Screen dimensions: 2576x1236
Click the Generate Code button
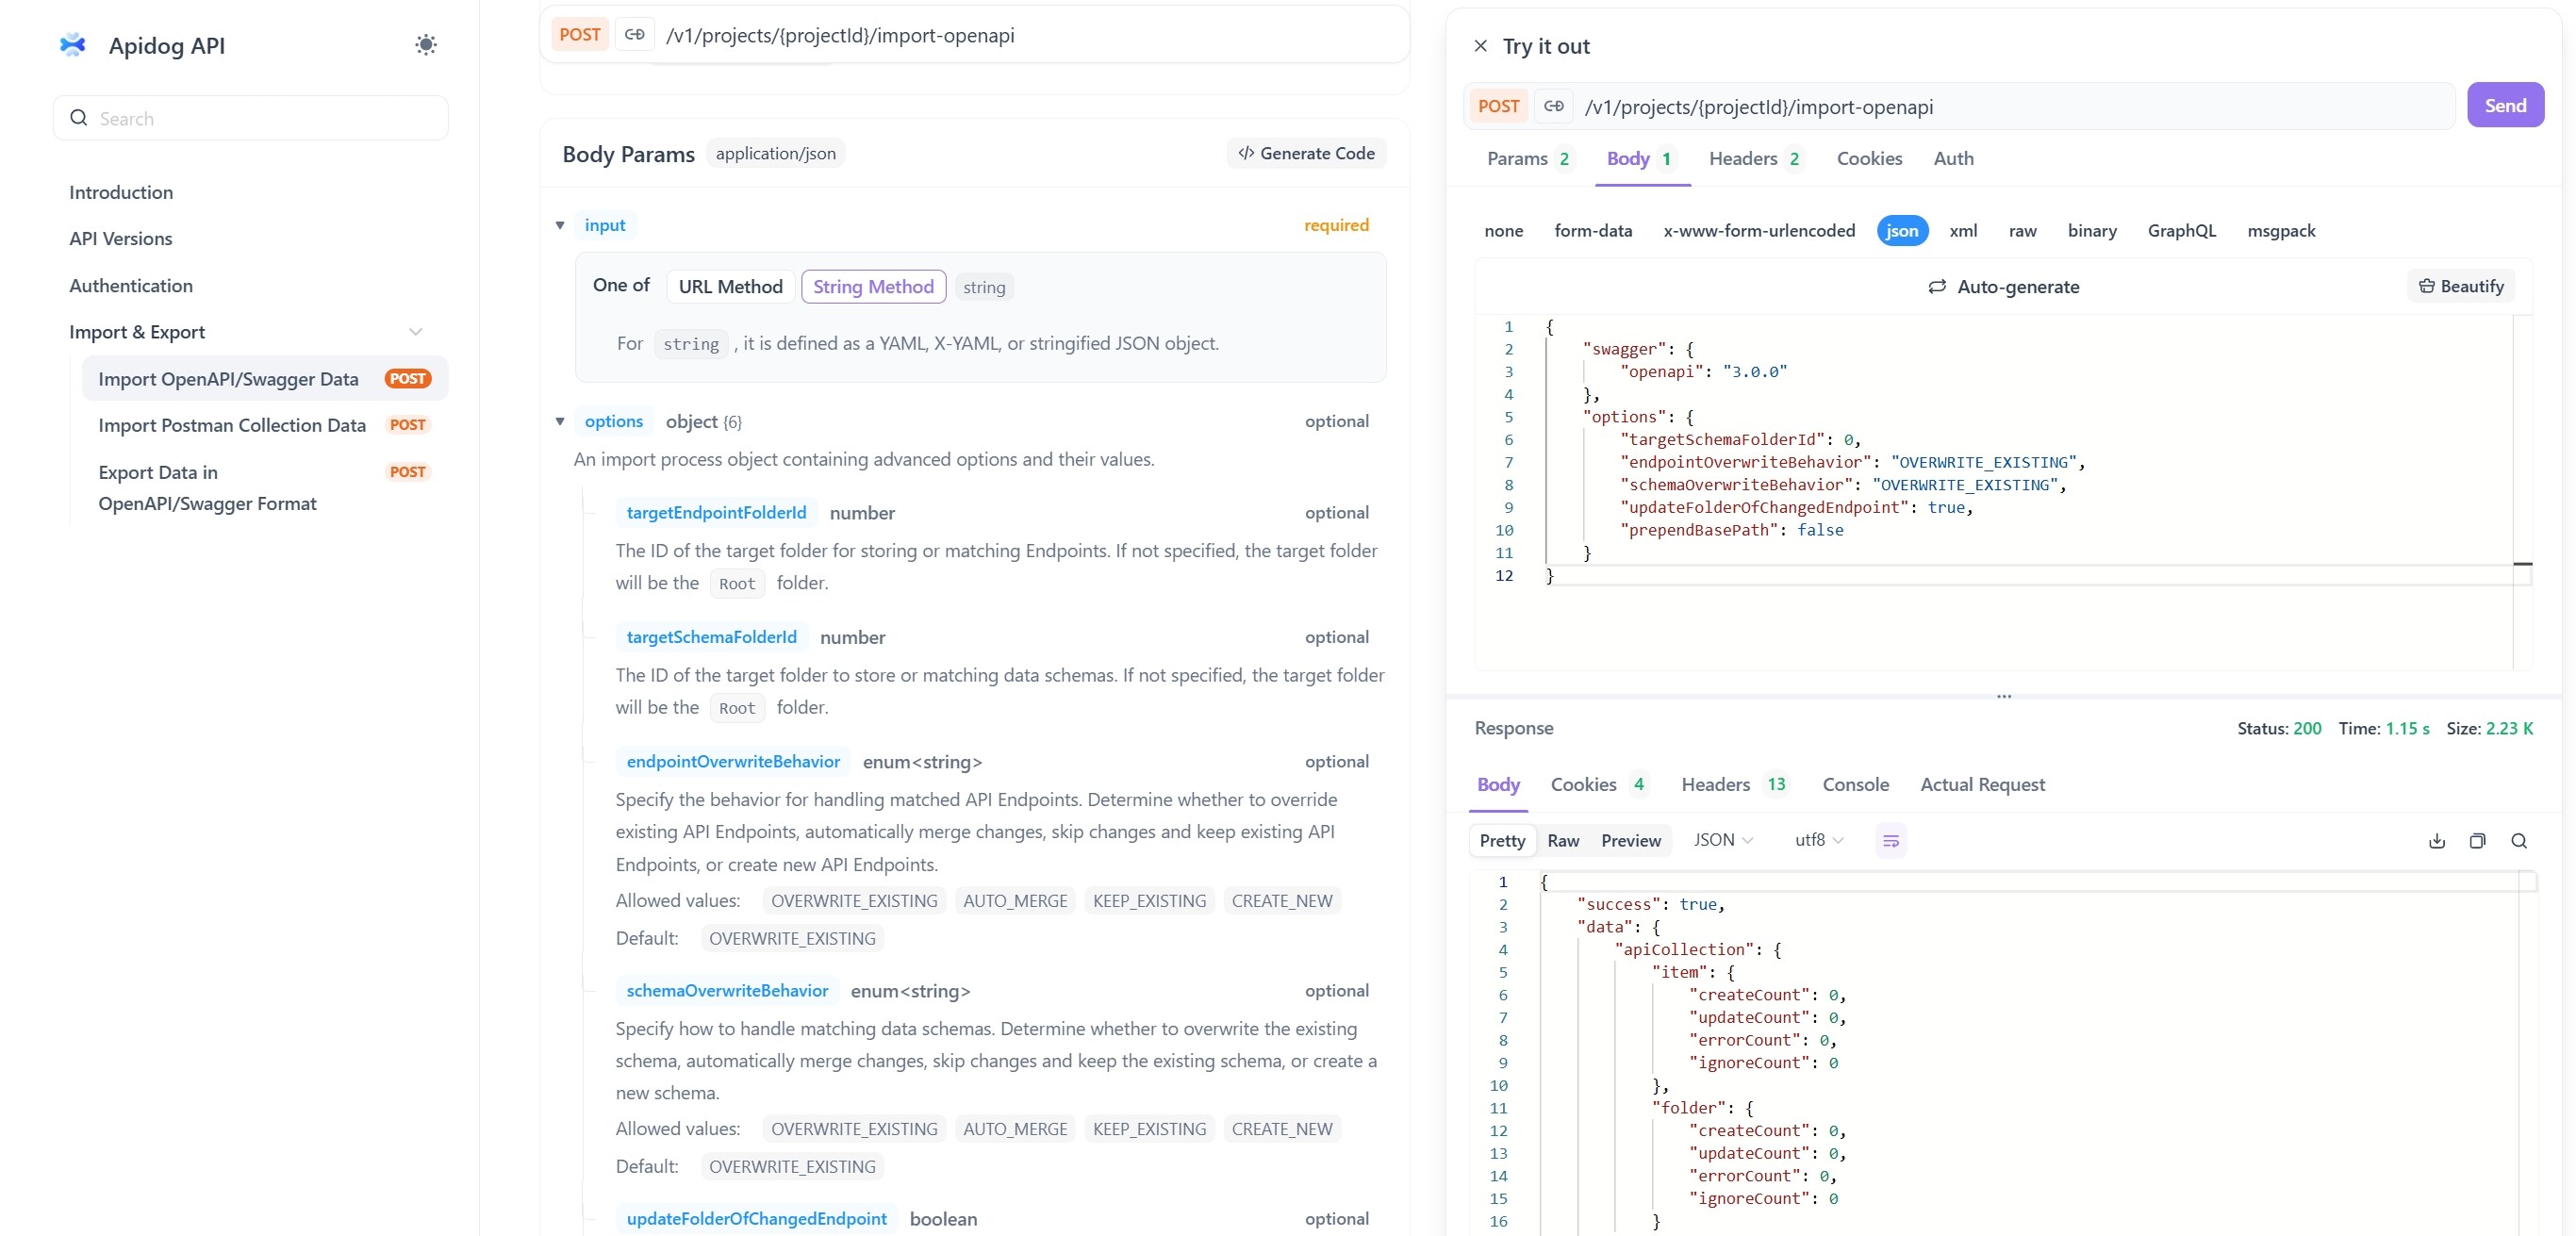pyautogui.click(x=1306, y=153)
